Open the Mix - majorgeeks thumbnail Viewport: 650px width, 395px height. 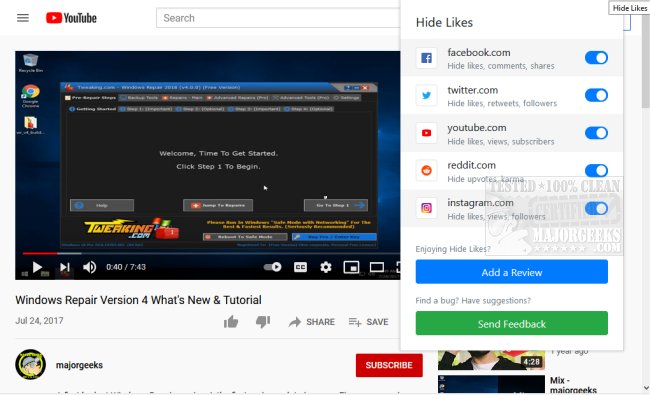[491, 384]
